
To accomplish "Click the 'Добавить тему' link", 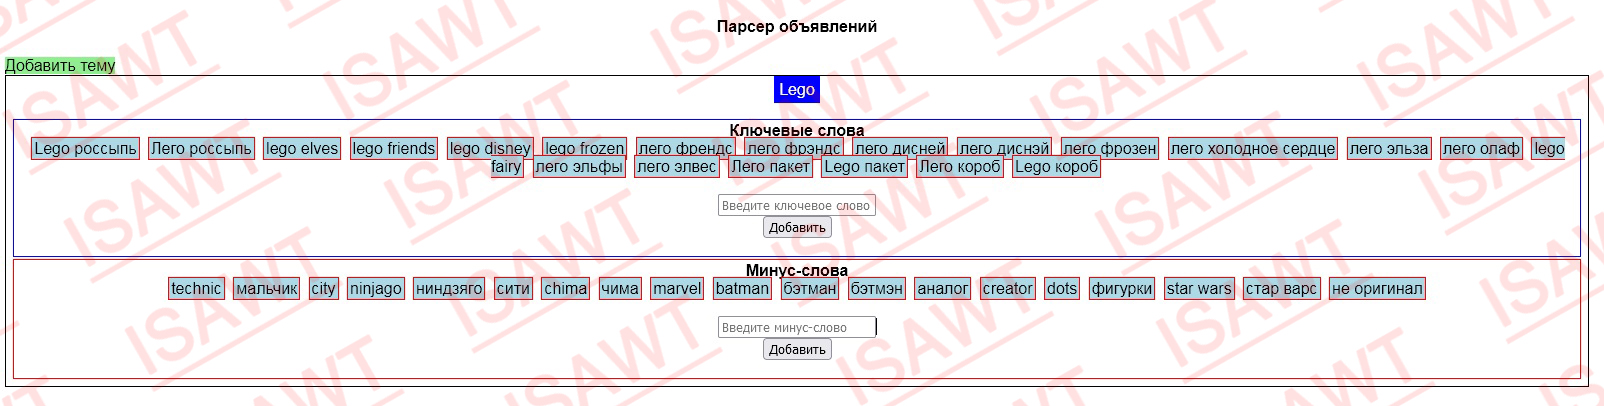I will point(60,65).
